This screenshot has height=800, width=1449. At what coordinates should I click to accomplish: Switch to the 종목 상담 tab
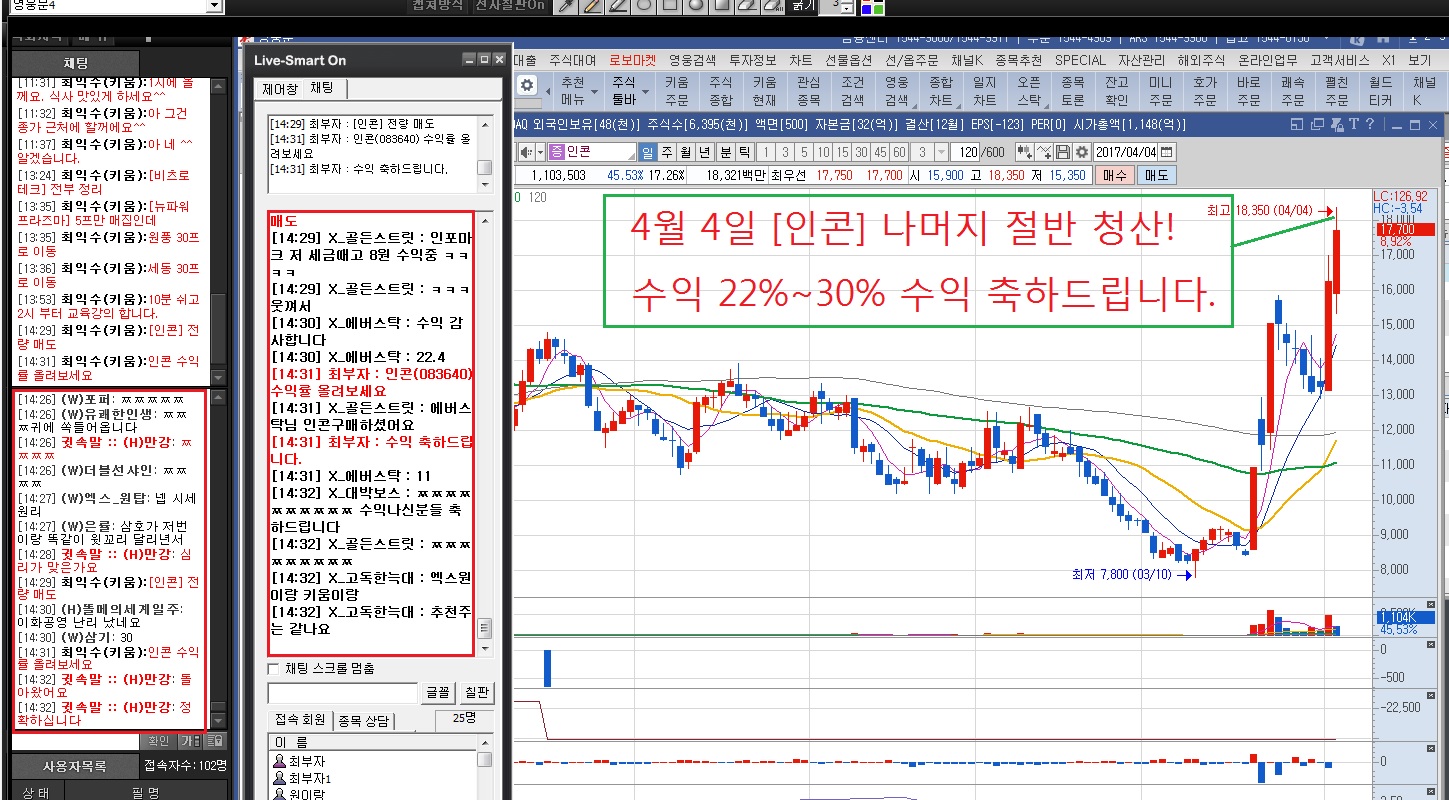coord(364,722)
